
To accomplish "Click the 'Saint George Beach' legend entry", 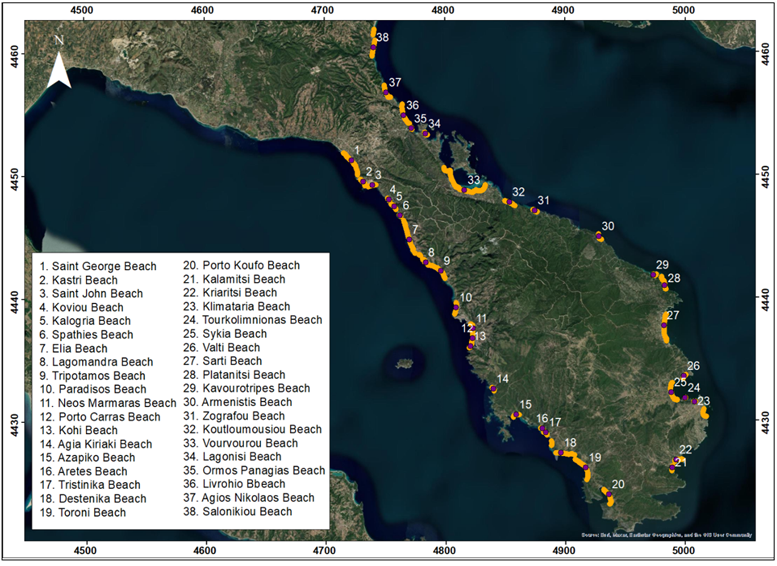I will pos(97,266).
